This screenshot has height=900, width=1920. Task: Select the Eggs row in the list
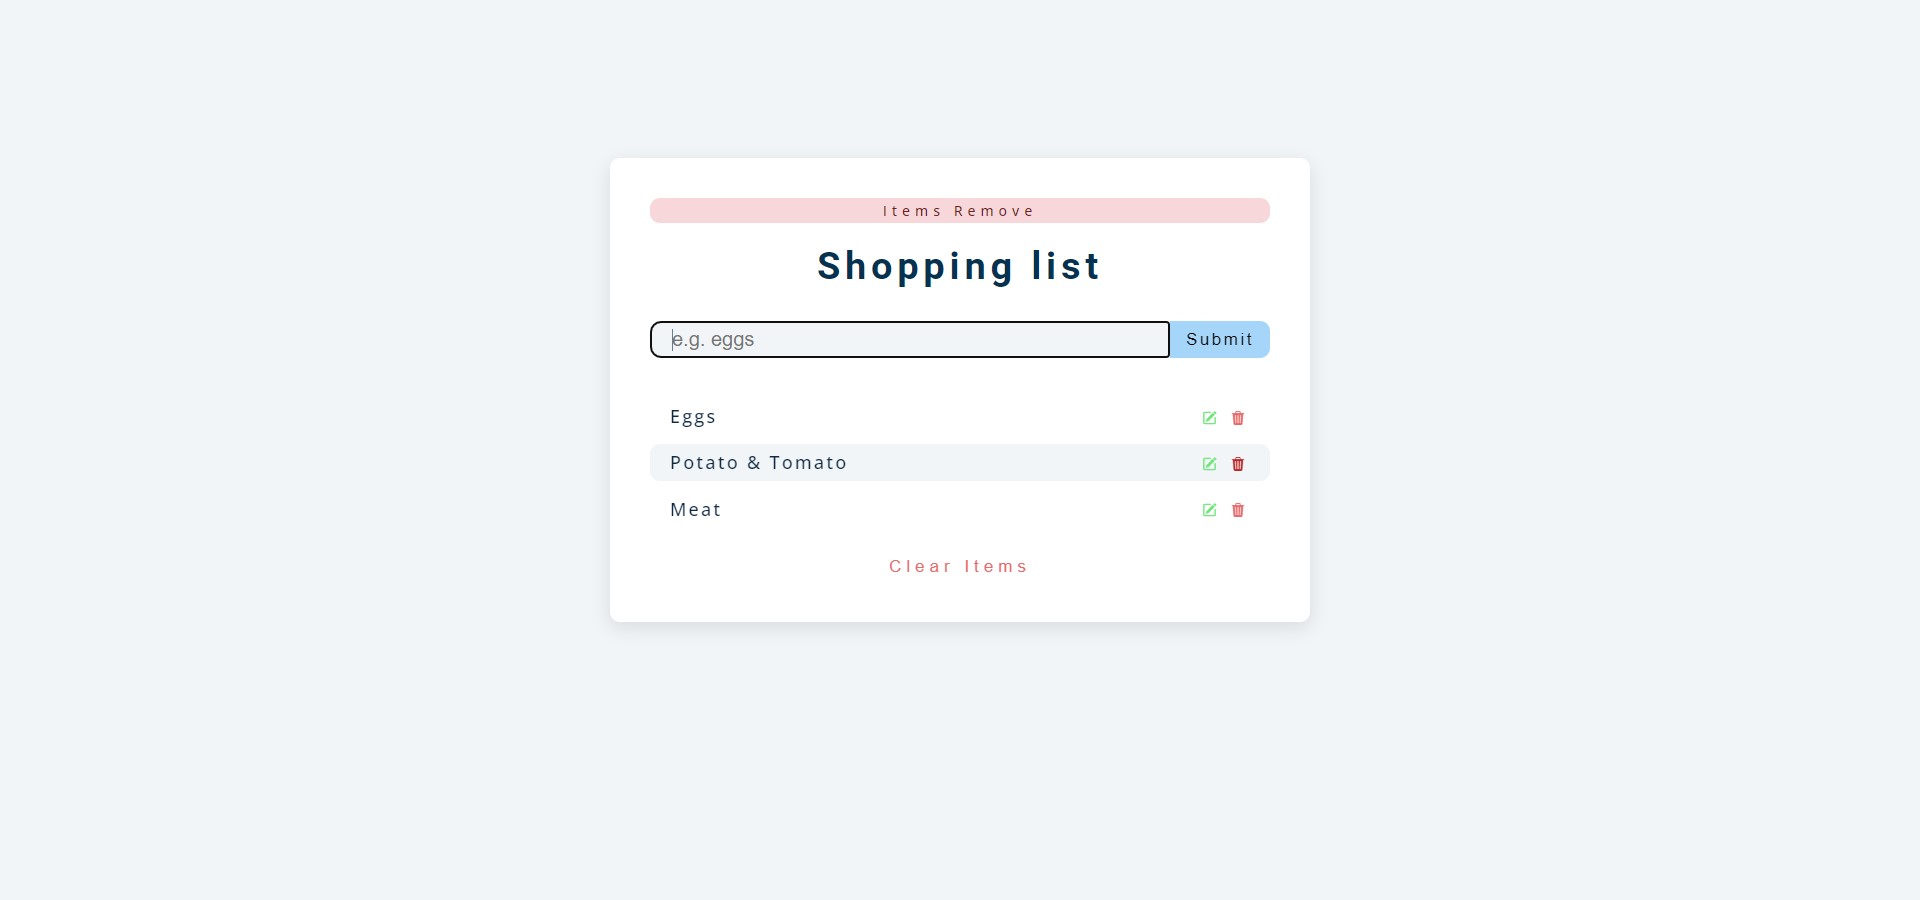pos(693,417)
